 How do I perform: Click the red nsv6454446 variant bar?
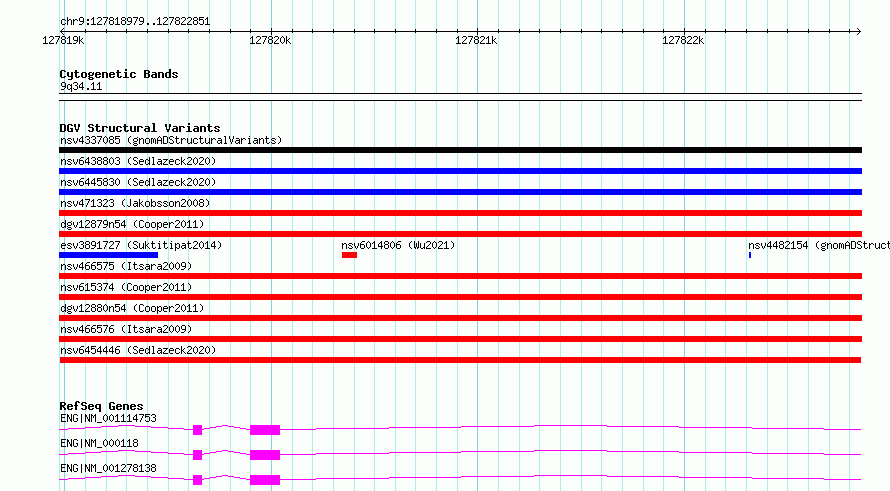(460, 360)
